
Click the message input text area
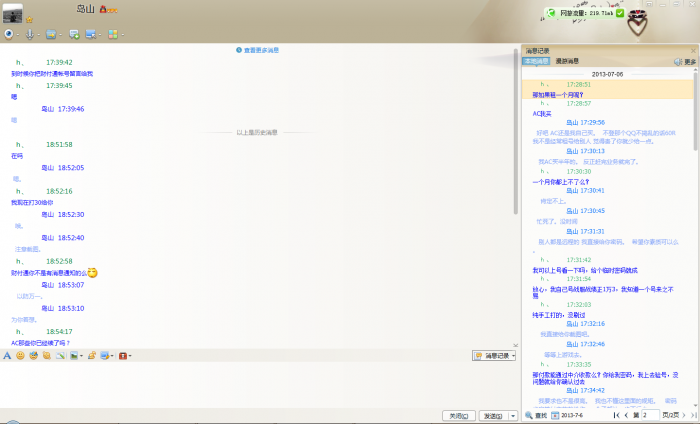[258, 385]
